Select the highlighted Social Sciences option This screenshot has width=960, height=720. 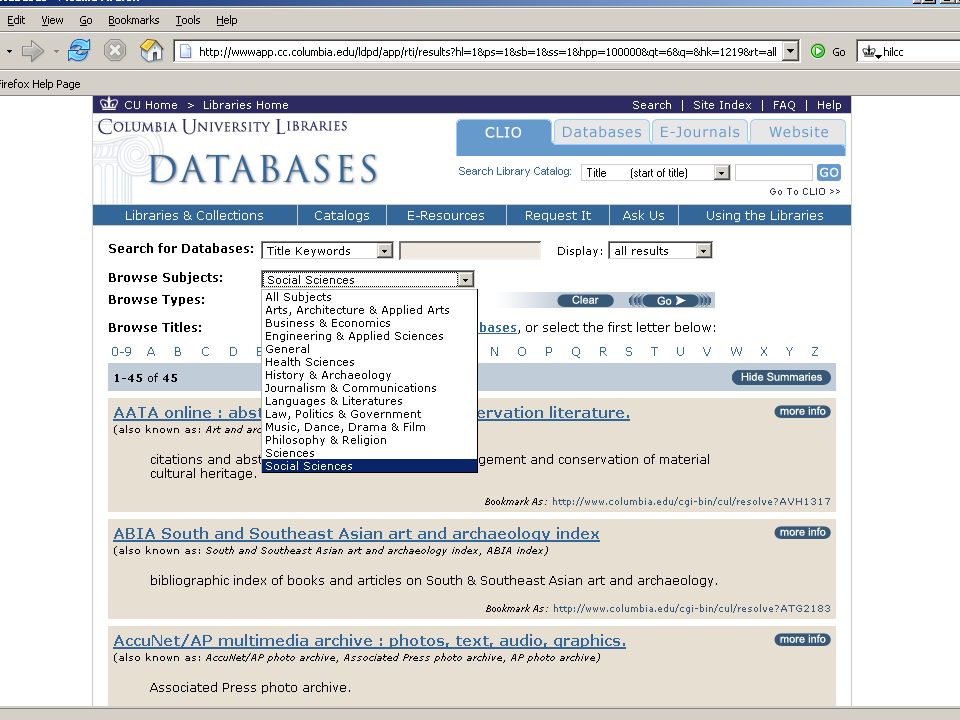(369, 466)
